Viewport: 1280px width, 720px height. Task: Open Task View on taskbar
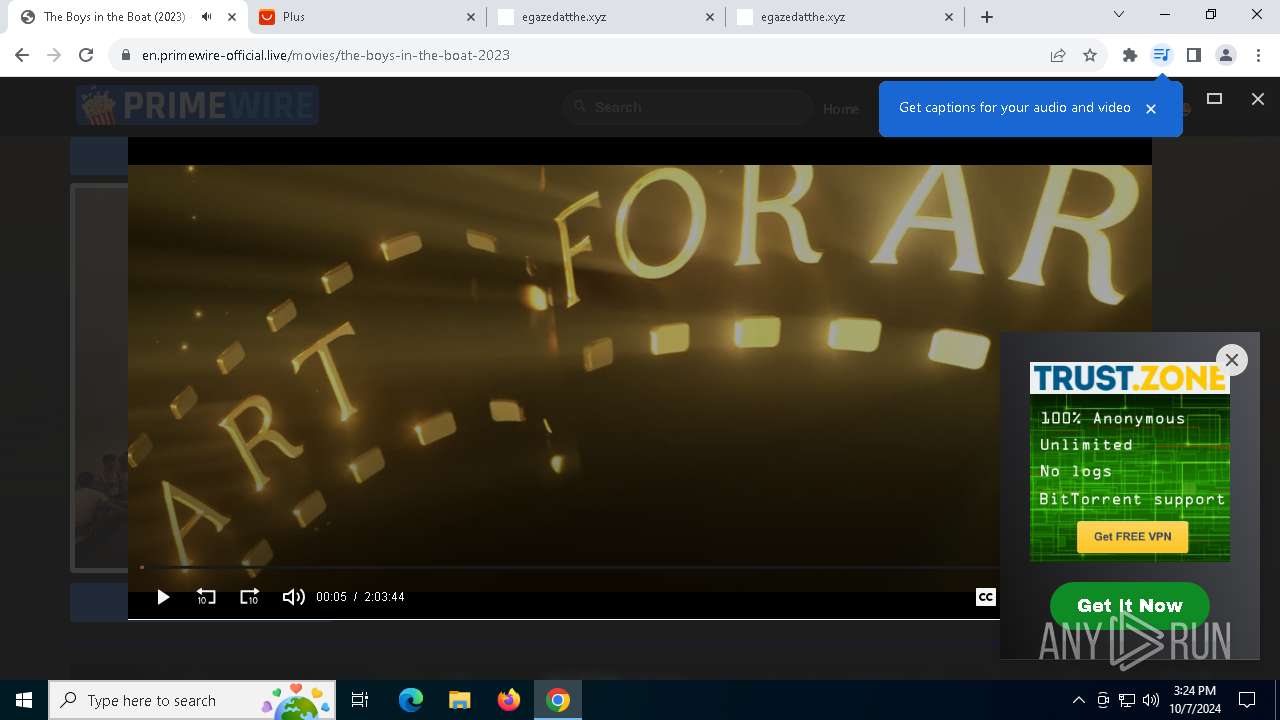[x=360, y=700]
